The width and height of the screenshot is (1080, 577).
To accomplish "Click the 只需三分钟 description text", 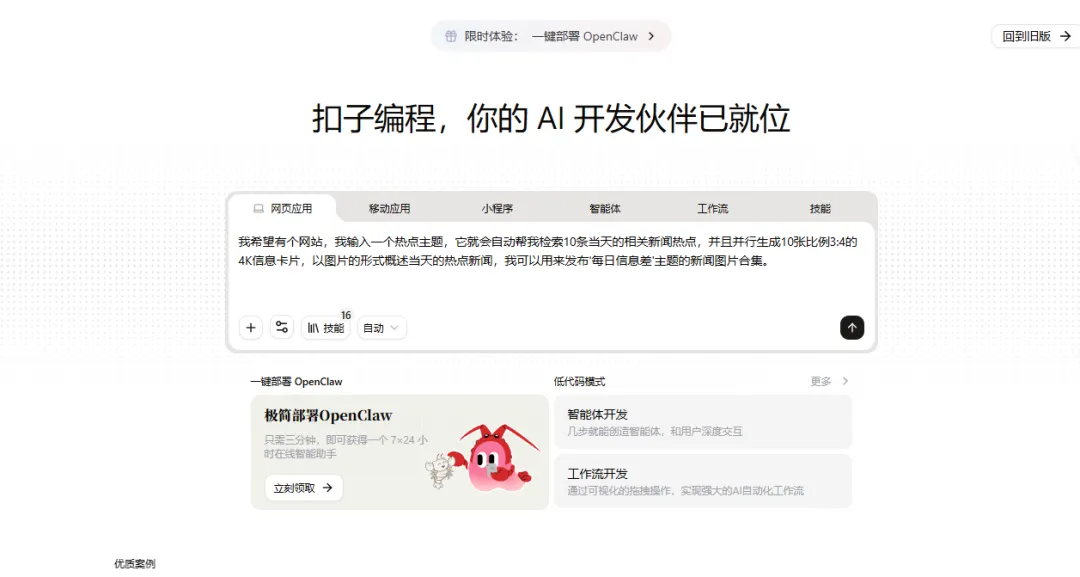I will (346, 446).
